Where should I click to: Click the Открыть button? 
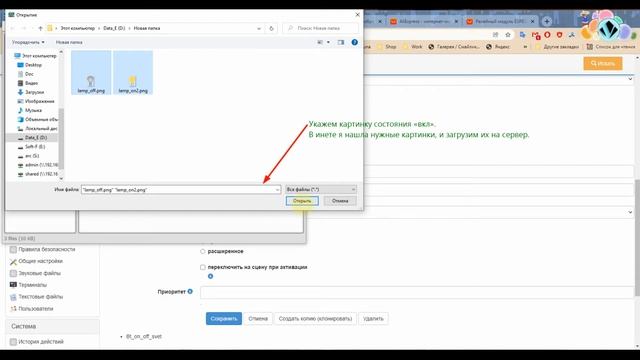(302, 201)
